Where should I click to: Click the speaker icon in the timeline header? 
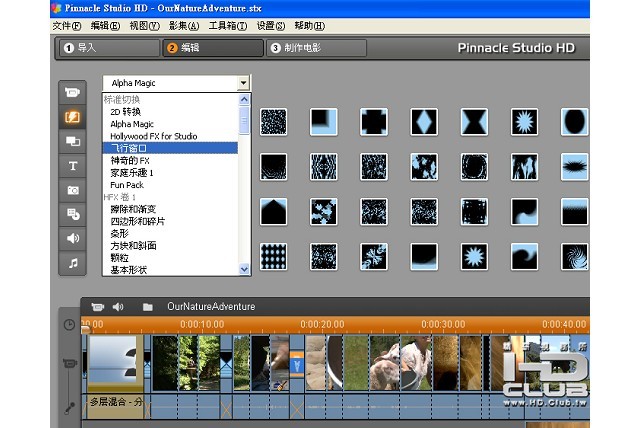118,307
